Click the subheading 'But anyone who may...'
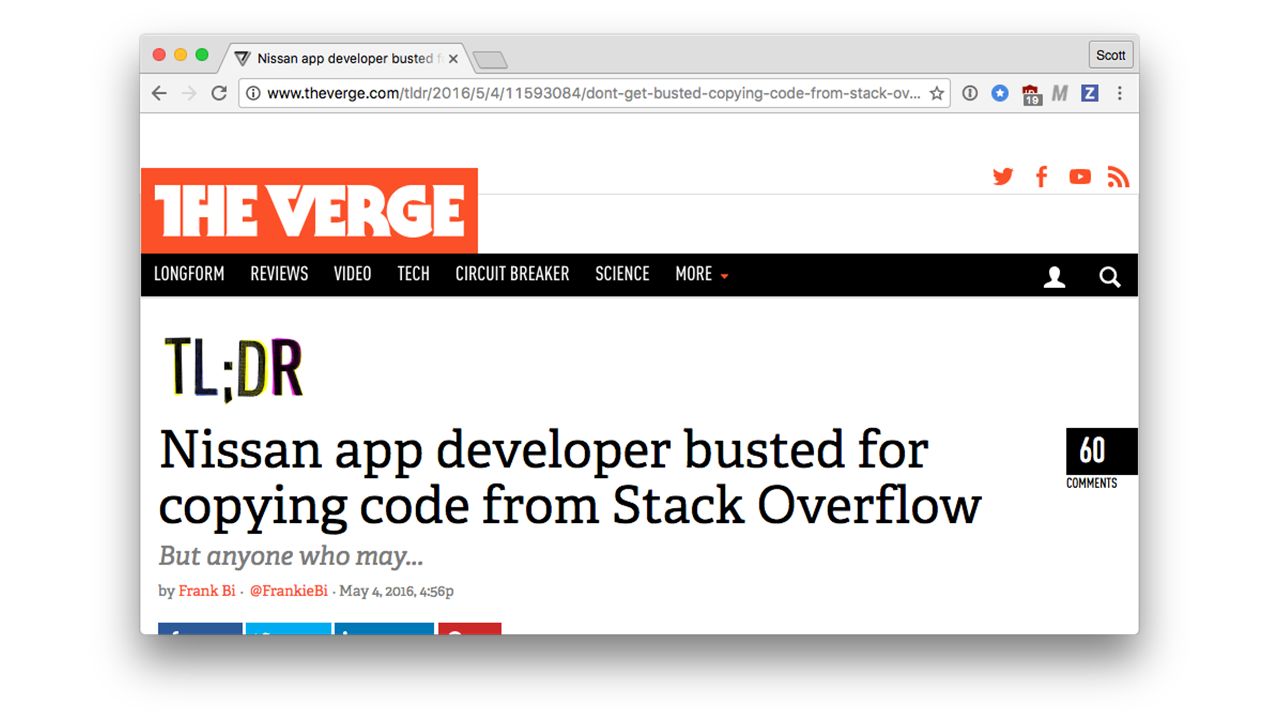The height and width of the screenshot is (720, 1280). click(x=291, y=557)
